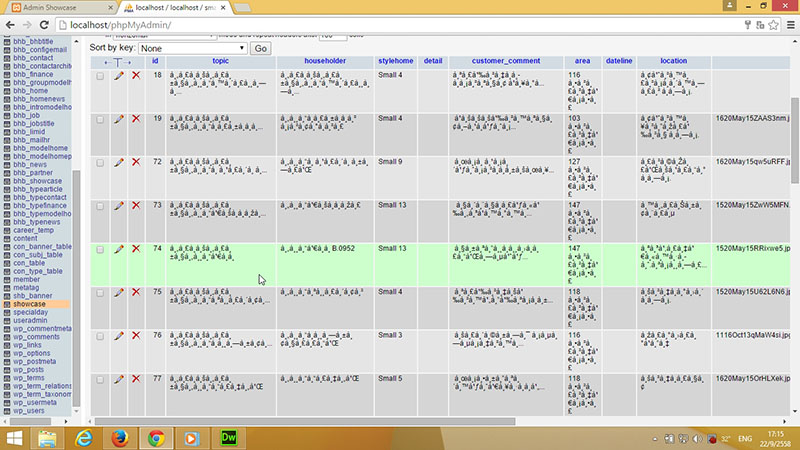Edit row with id 72 using pencil icon
This screenshot has width=800, height=450.
(x=119, y=162)
